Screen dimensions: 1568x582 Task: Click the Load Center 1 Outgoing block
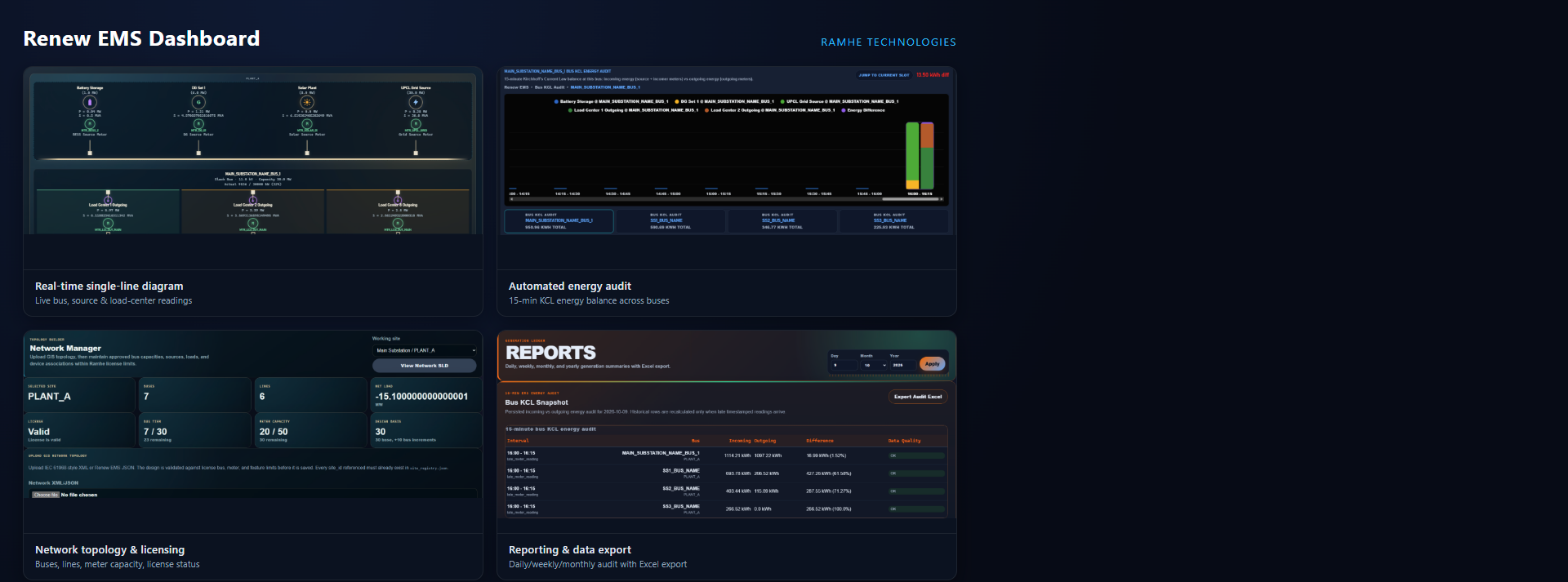tap(107, 212)
